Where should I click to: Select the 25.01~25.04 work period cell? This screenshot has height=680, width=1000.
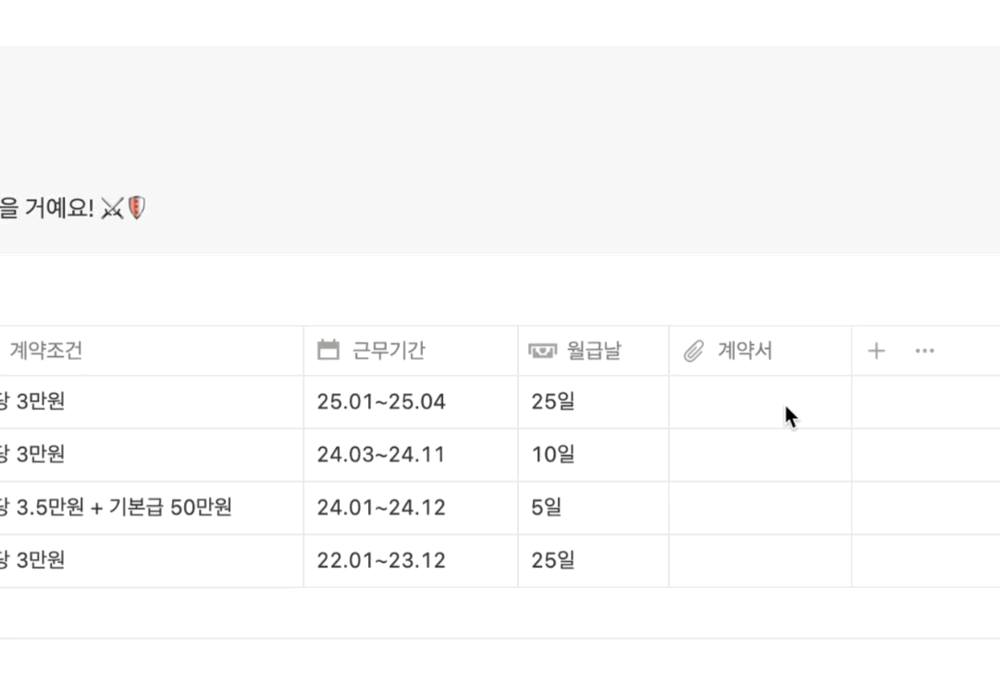click(381, 402)
